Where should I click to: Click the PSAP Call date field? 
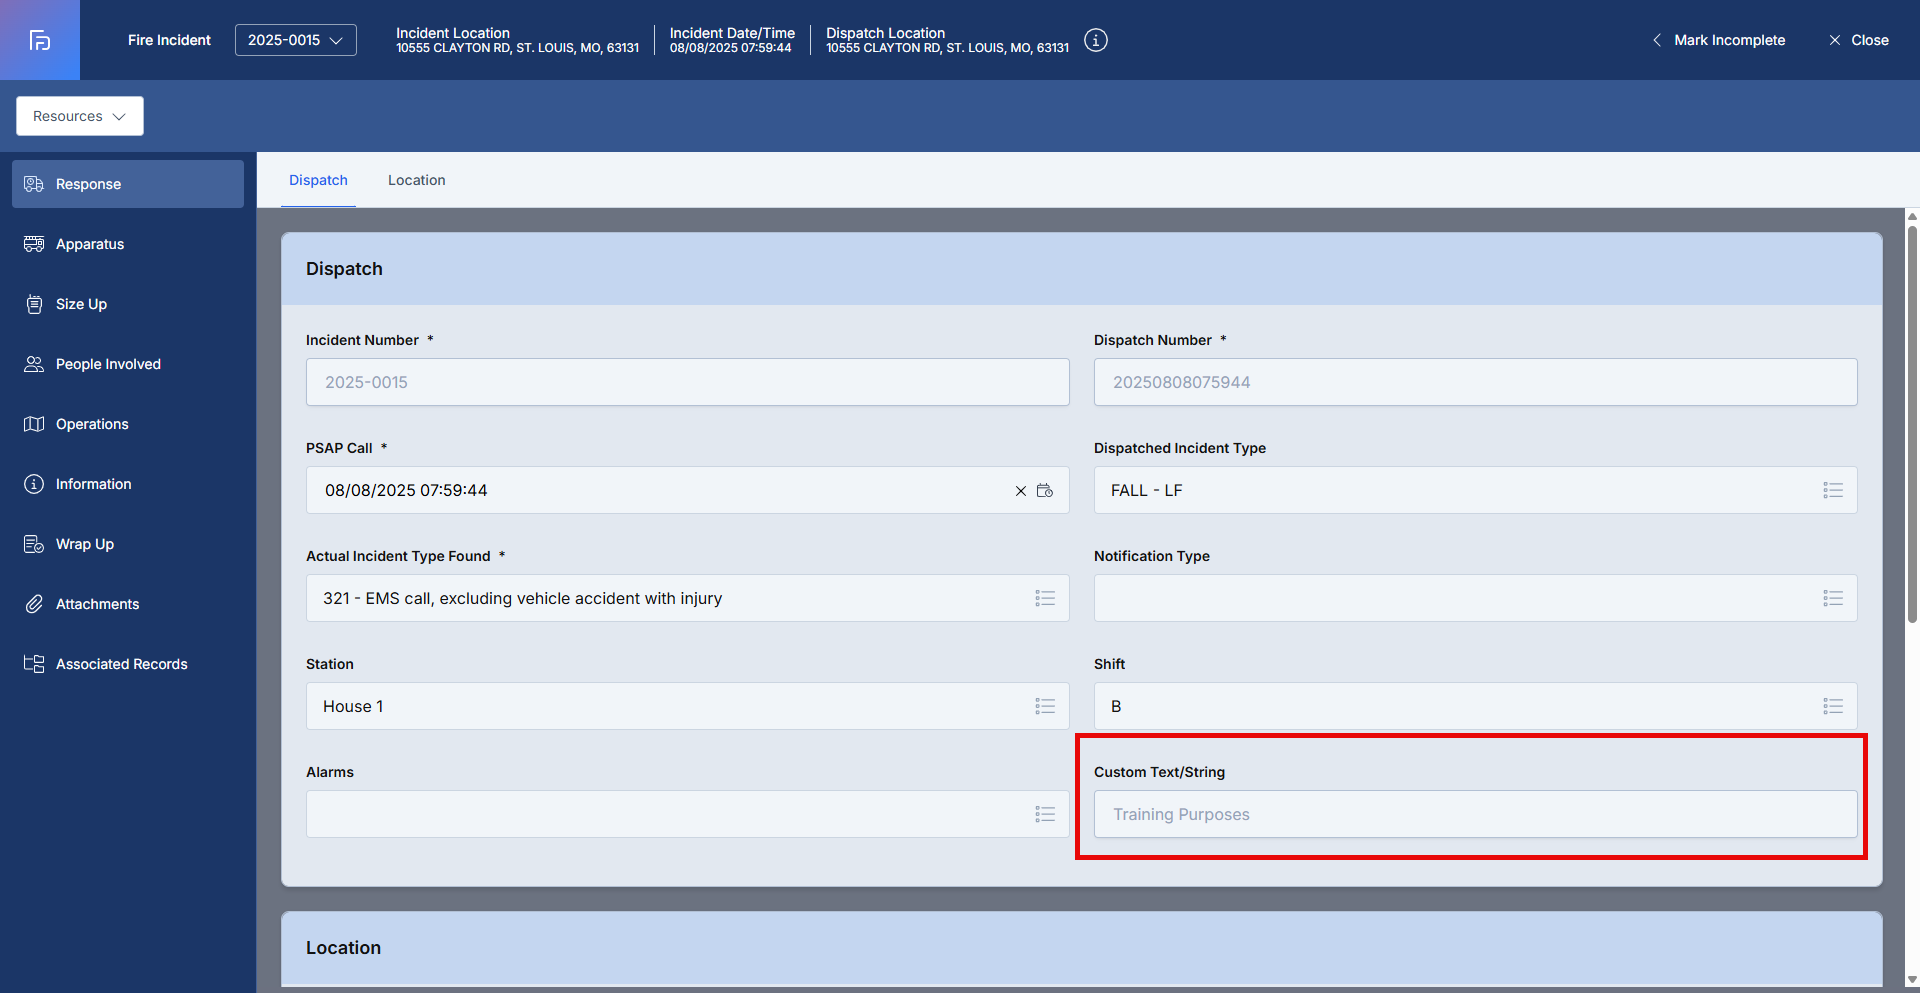click(x=688, y=490)
